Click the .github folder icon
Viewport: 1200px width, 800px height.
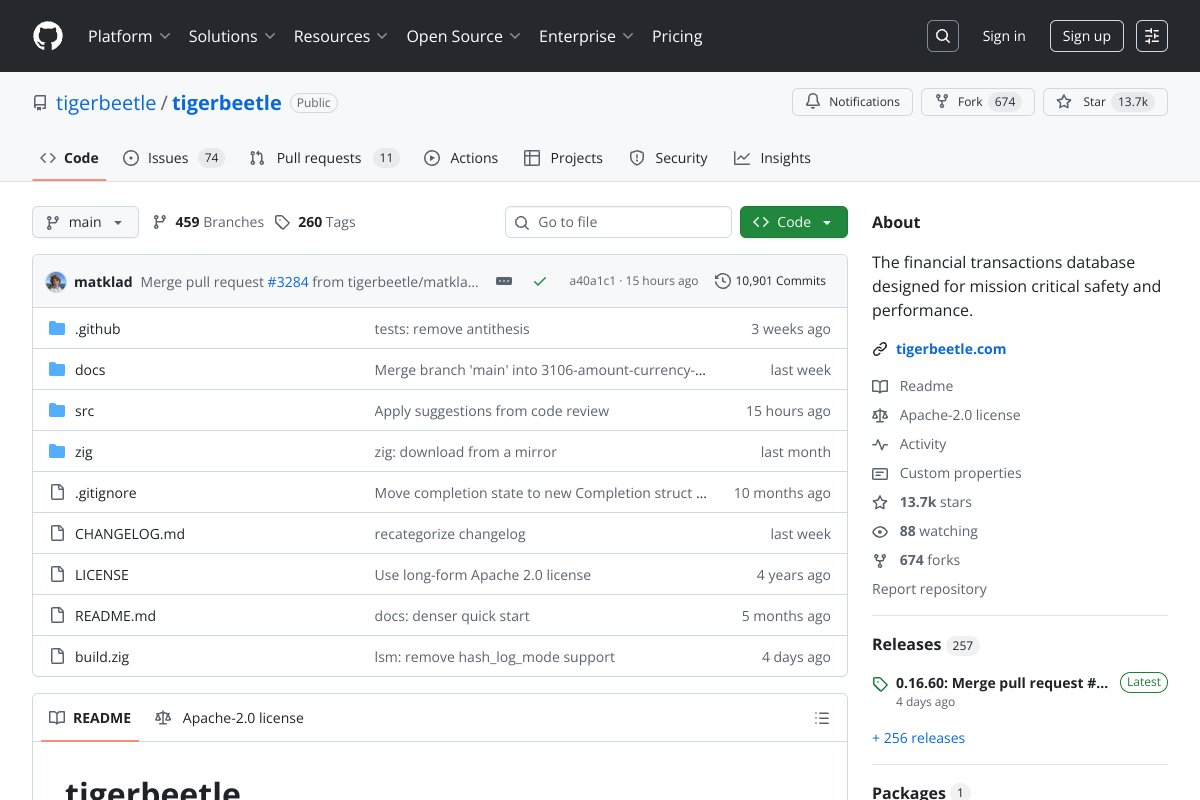pyautogui.click(x=57, y=328)
